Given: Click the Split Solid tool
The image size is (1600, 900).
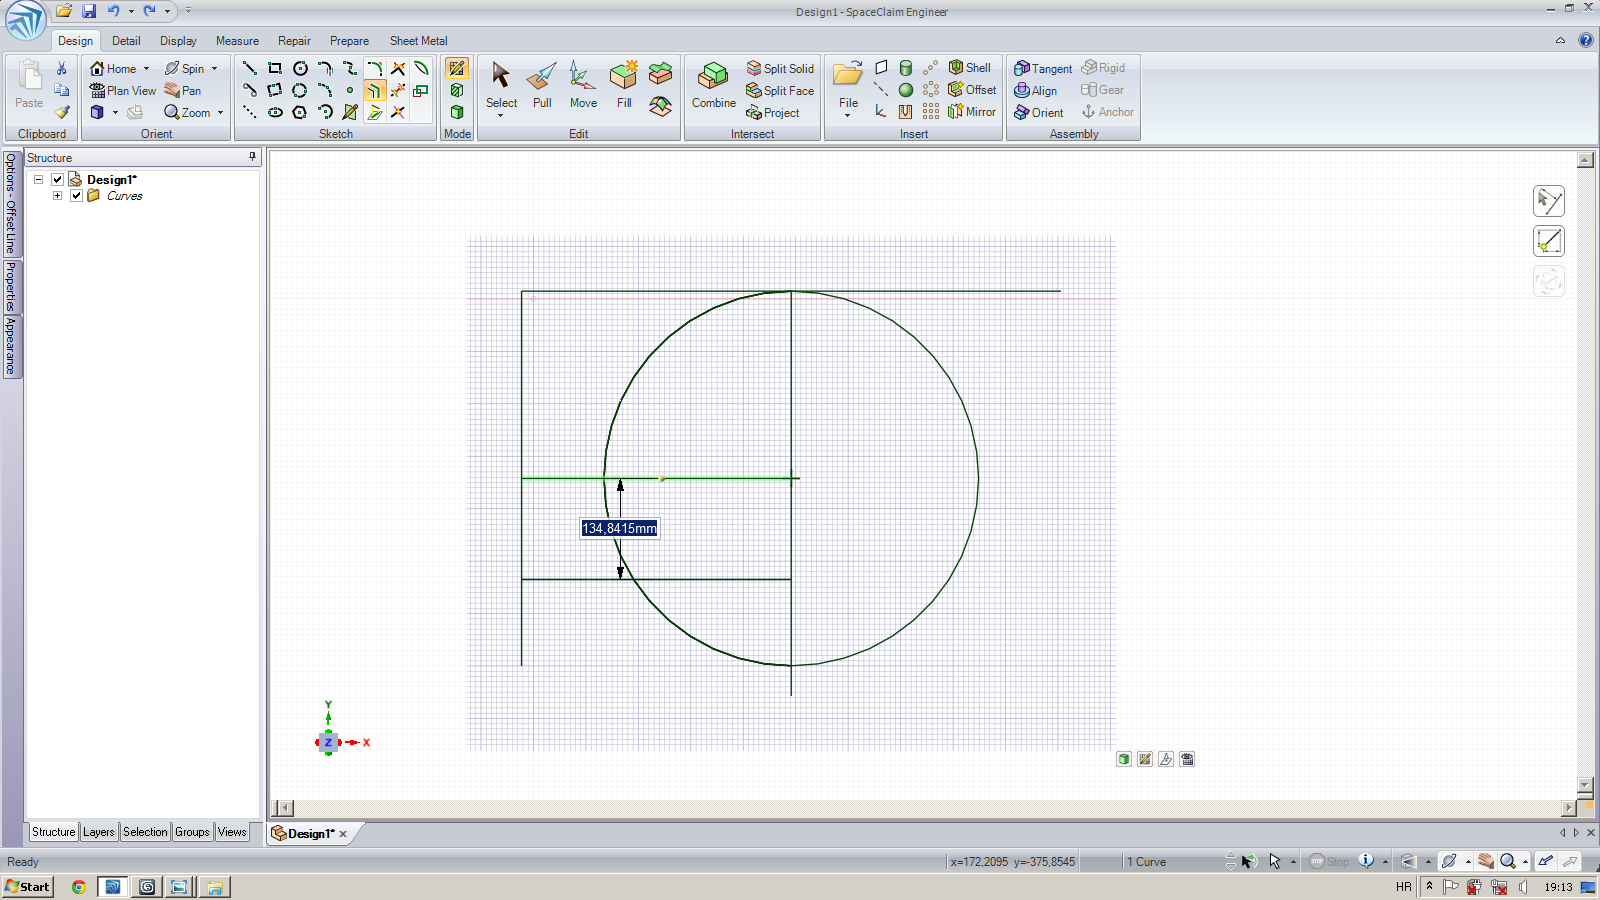Looking at the screenshot, I should click(x=780, y=68).
